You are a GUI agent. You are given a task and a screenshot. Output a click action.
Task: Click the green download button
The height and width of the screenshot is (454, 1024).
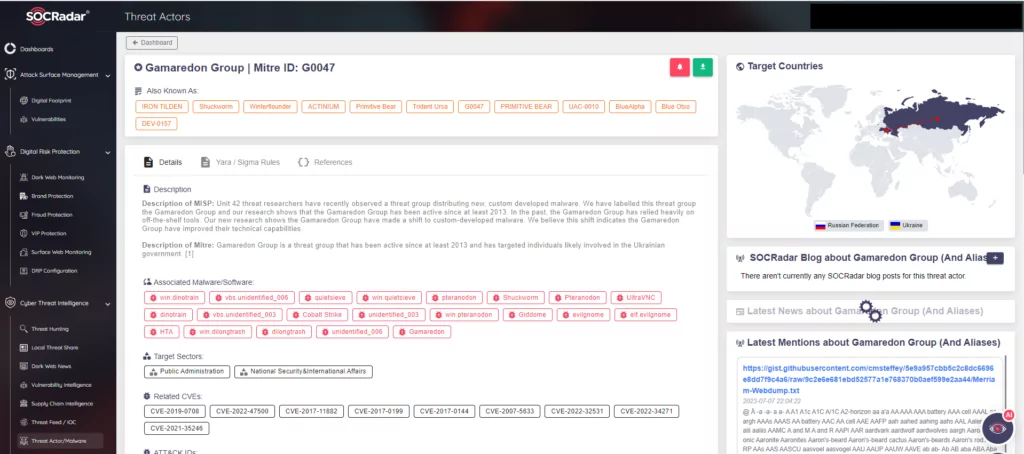[x=703, y=67]
